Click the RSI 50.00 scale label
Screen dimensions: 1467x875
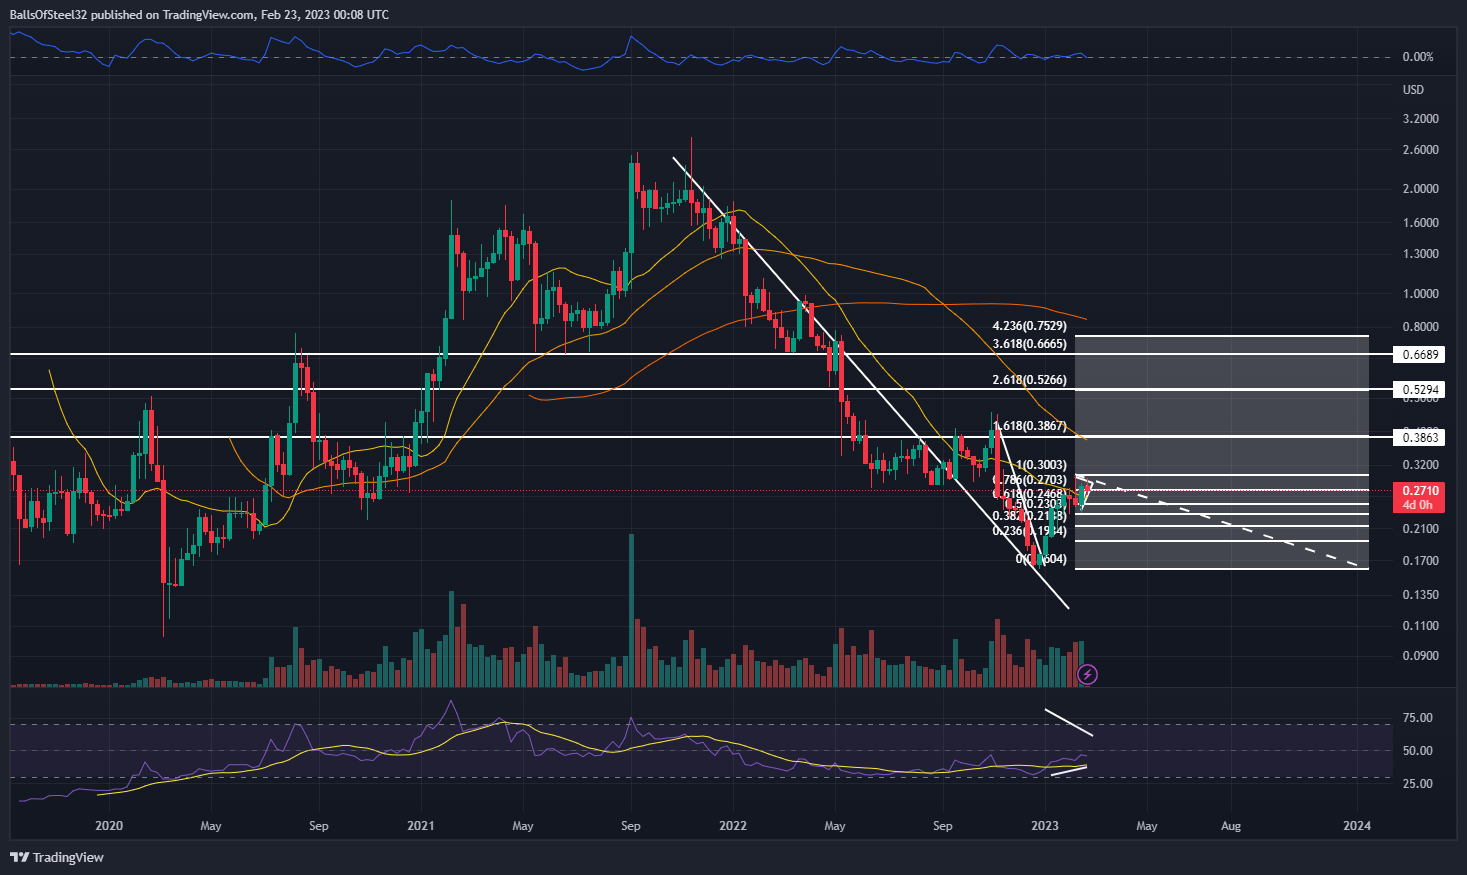tap(1418, 751)
